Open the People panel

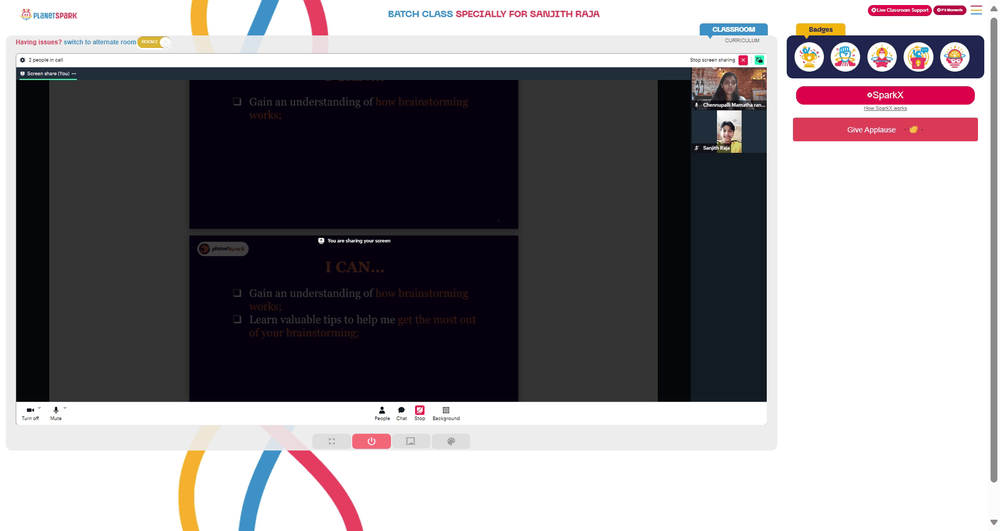pyautogui.click(x=382, y=413)
